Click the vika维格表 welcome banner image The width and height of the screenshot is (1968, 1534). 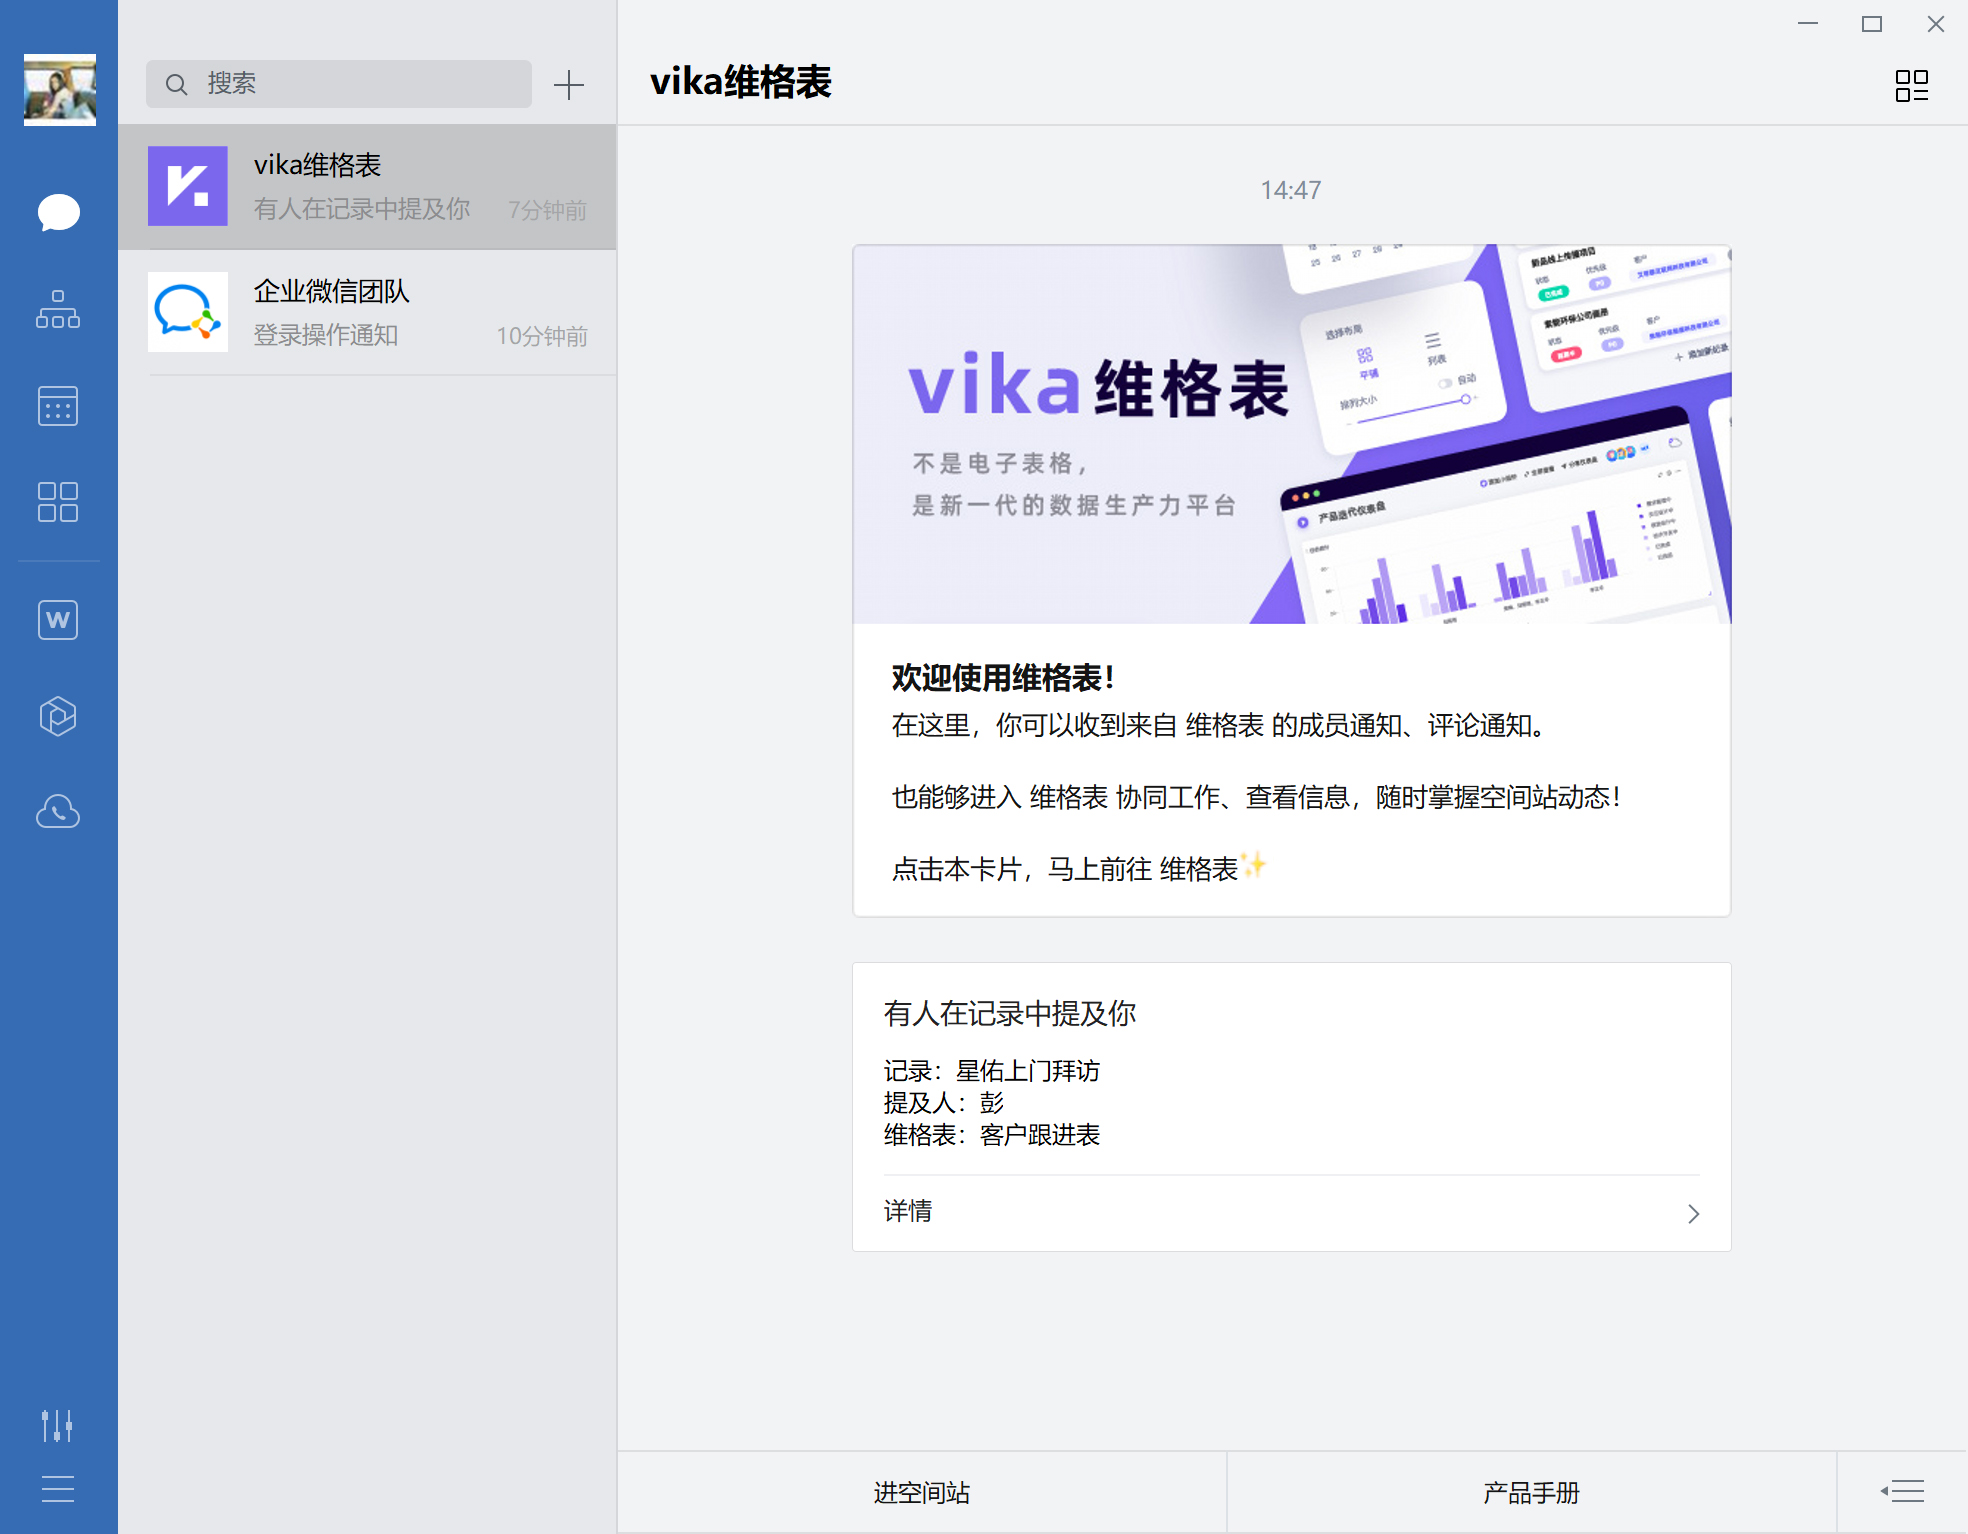click(1291, 434)
